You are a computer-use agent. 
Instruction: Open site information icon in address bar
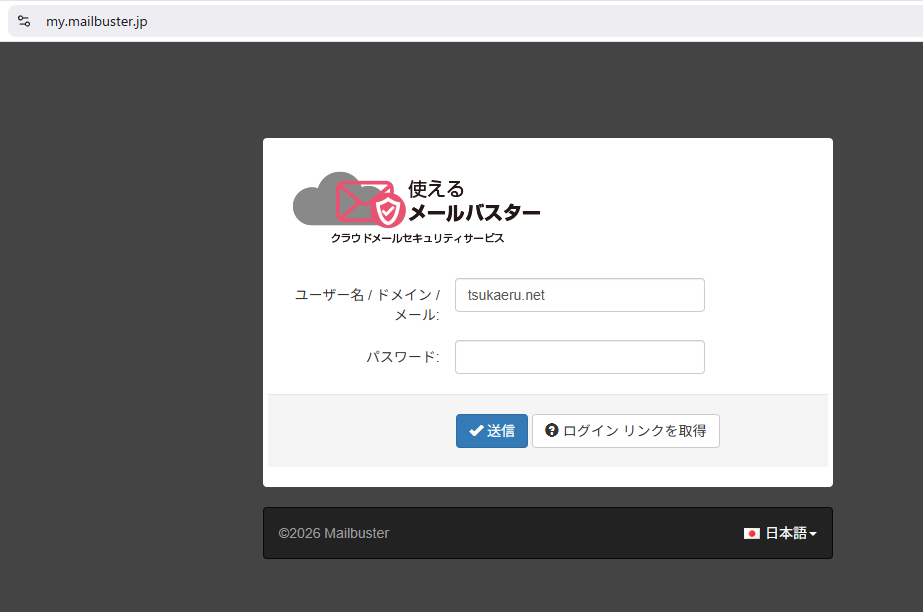click(24, 21)
